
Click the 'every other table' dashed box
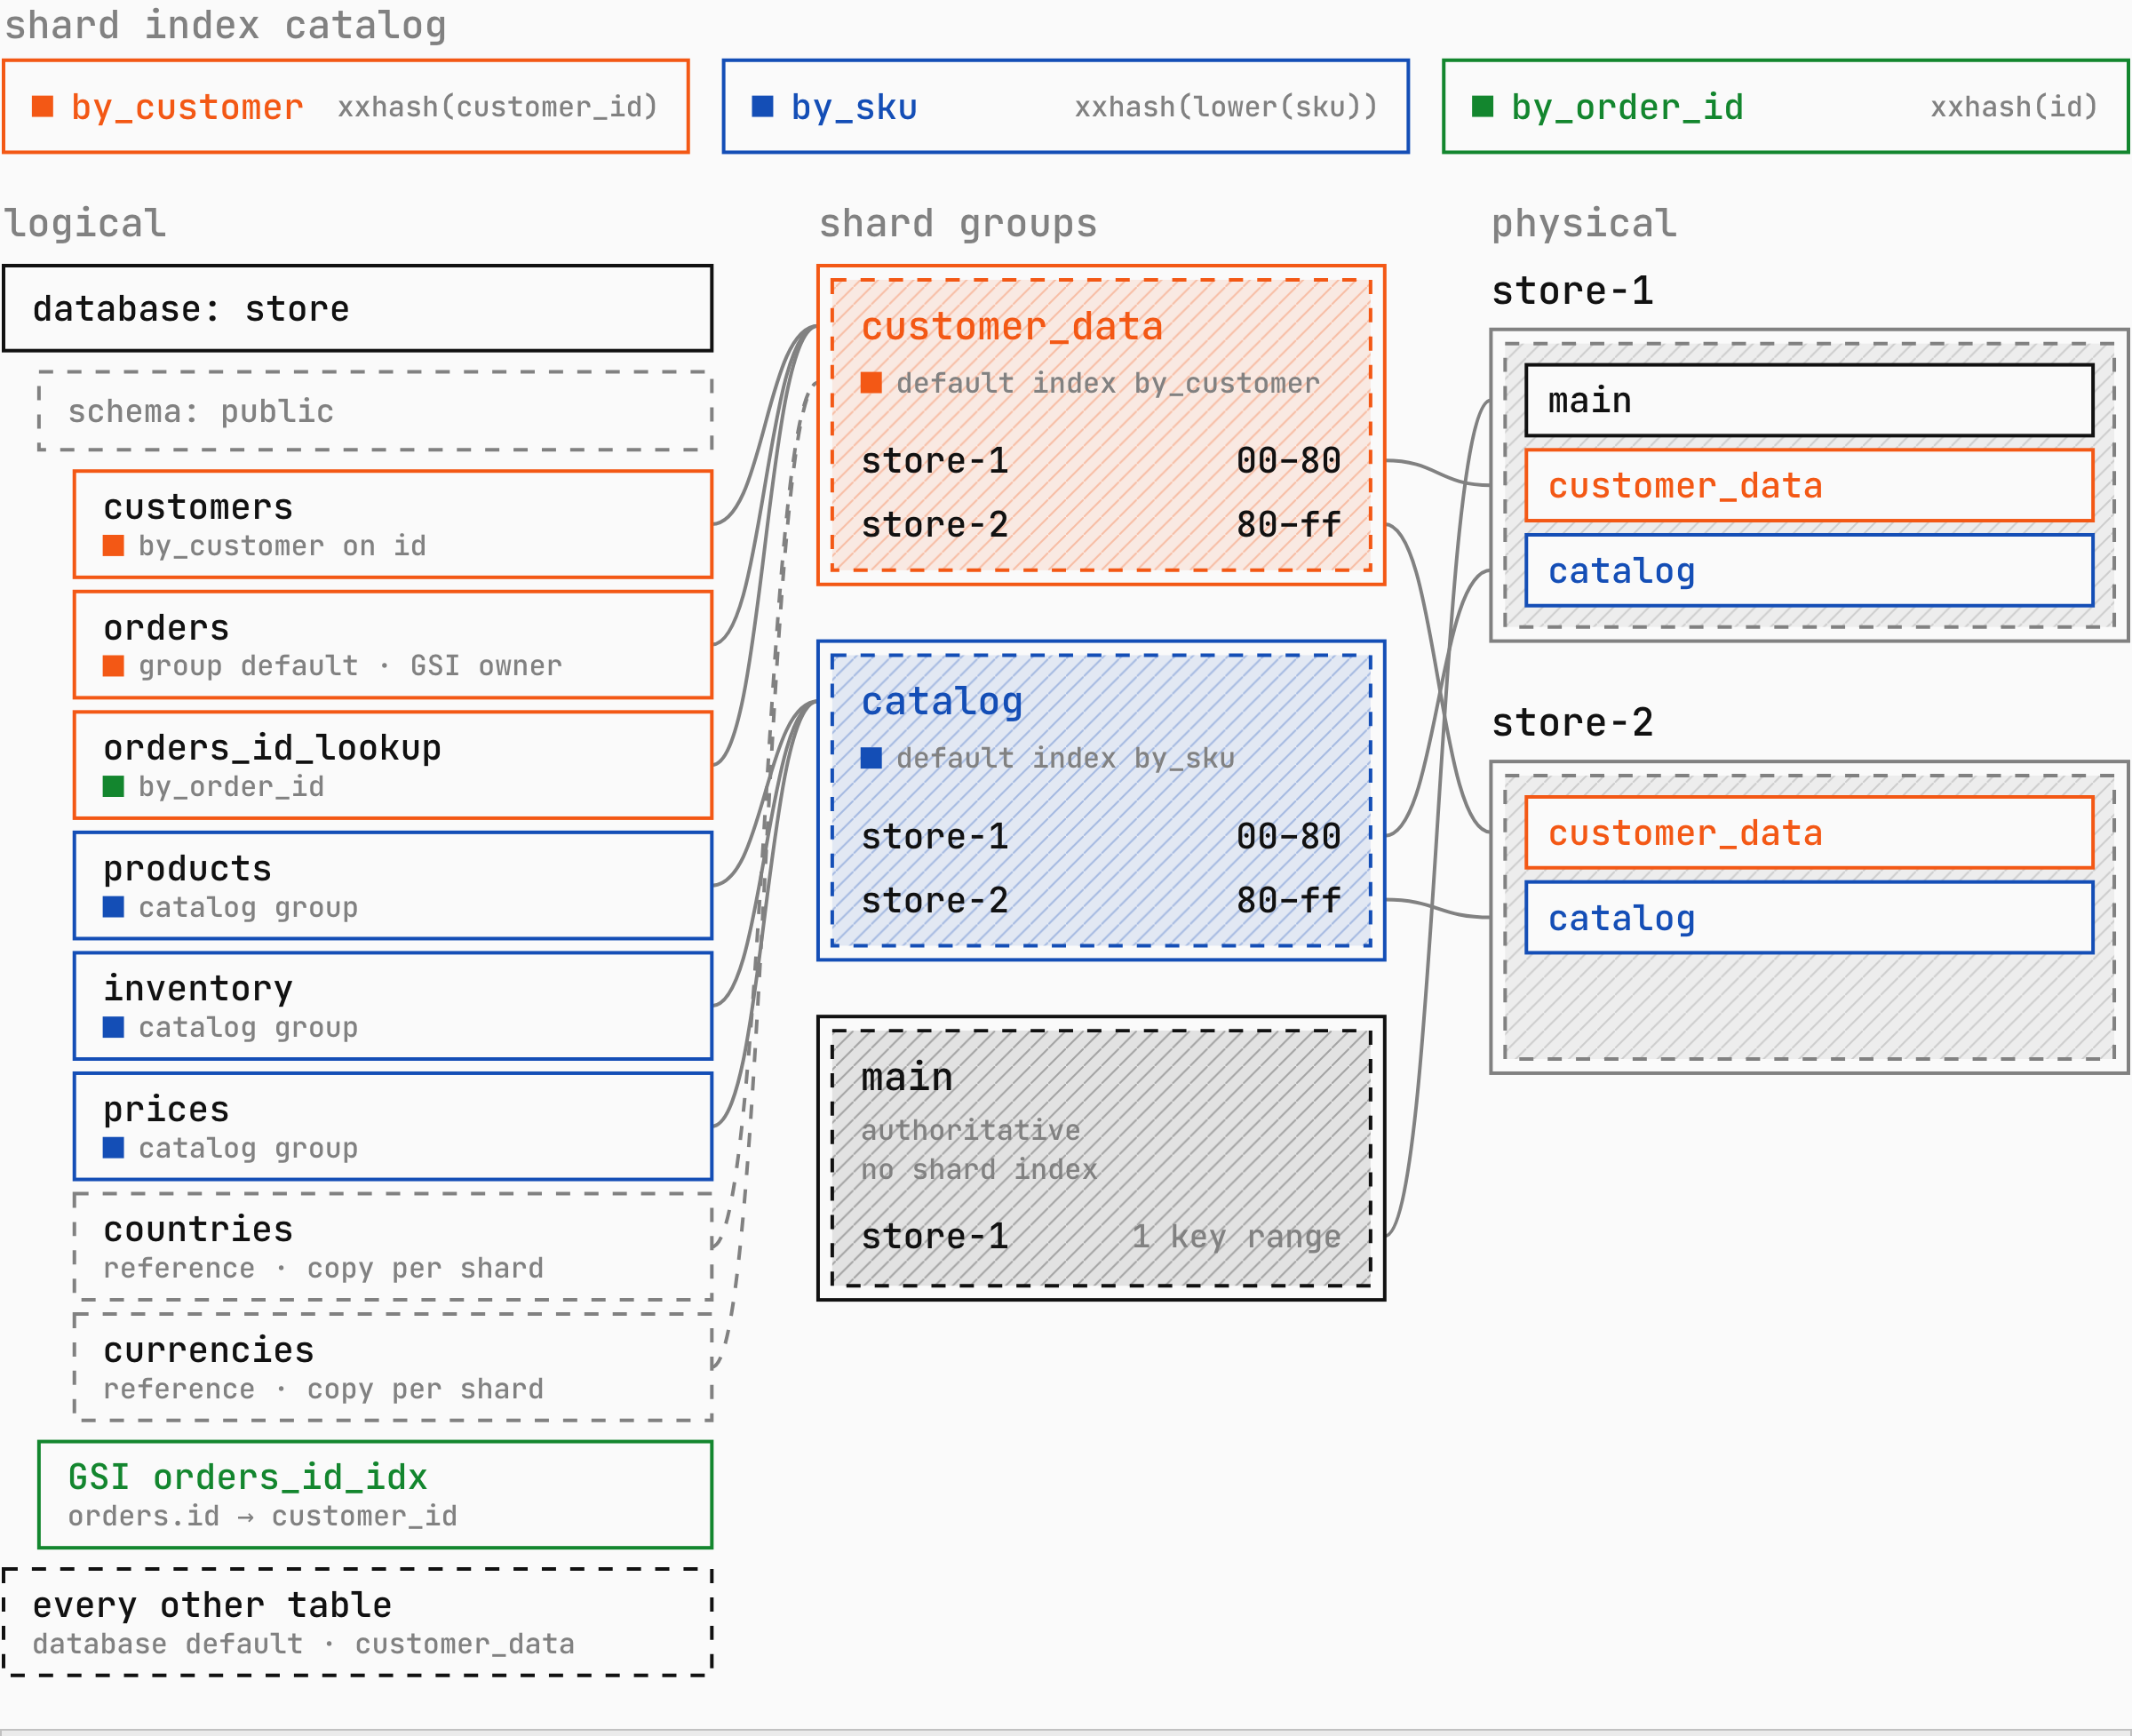pos(358,1622)
